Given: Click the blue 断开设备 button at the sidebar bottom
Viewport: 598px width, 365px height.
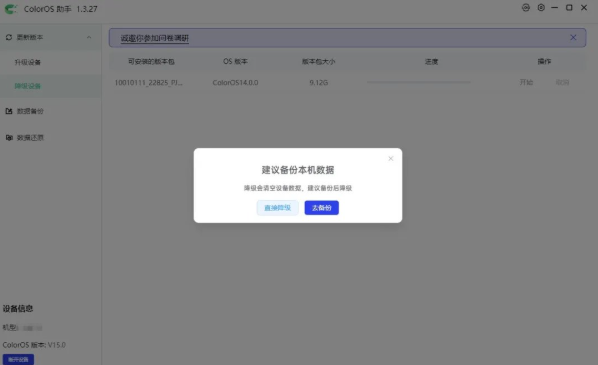Looking at the screenshot, I should click(x=18, y=359).
